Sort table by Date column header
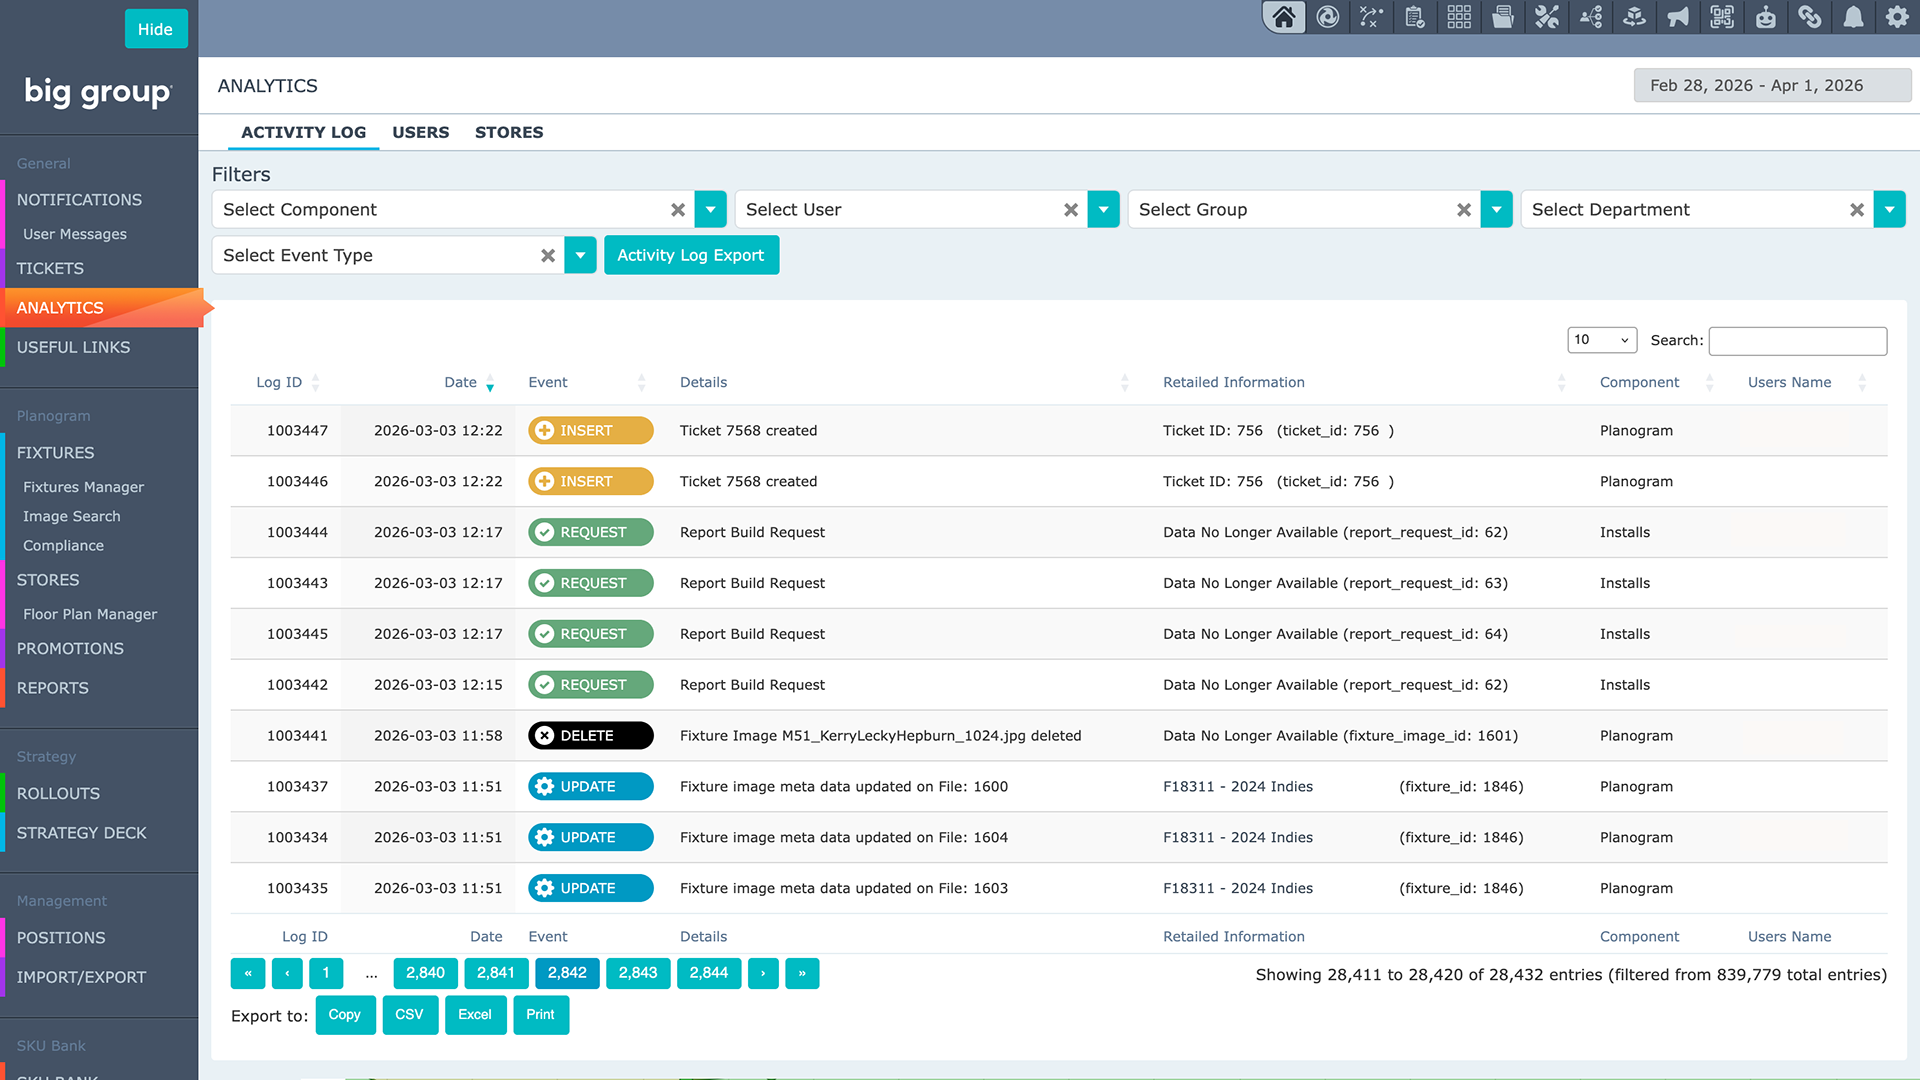This screenshot has width=1920, height=1080. tap(461, 382)
